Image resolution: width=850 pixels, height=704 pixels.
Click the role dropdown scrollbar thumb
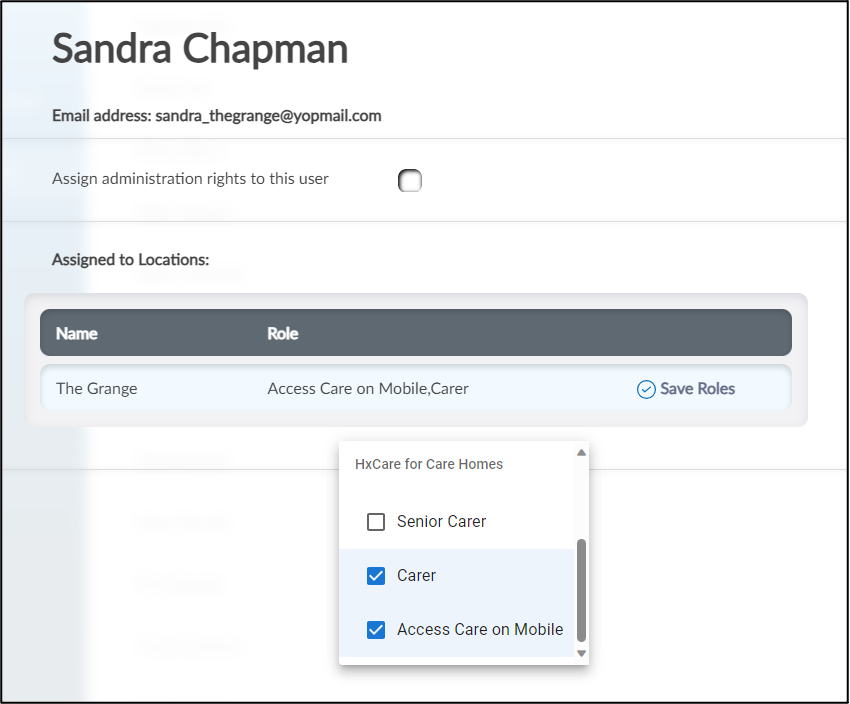coord(581,590)
